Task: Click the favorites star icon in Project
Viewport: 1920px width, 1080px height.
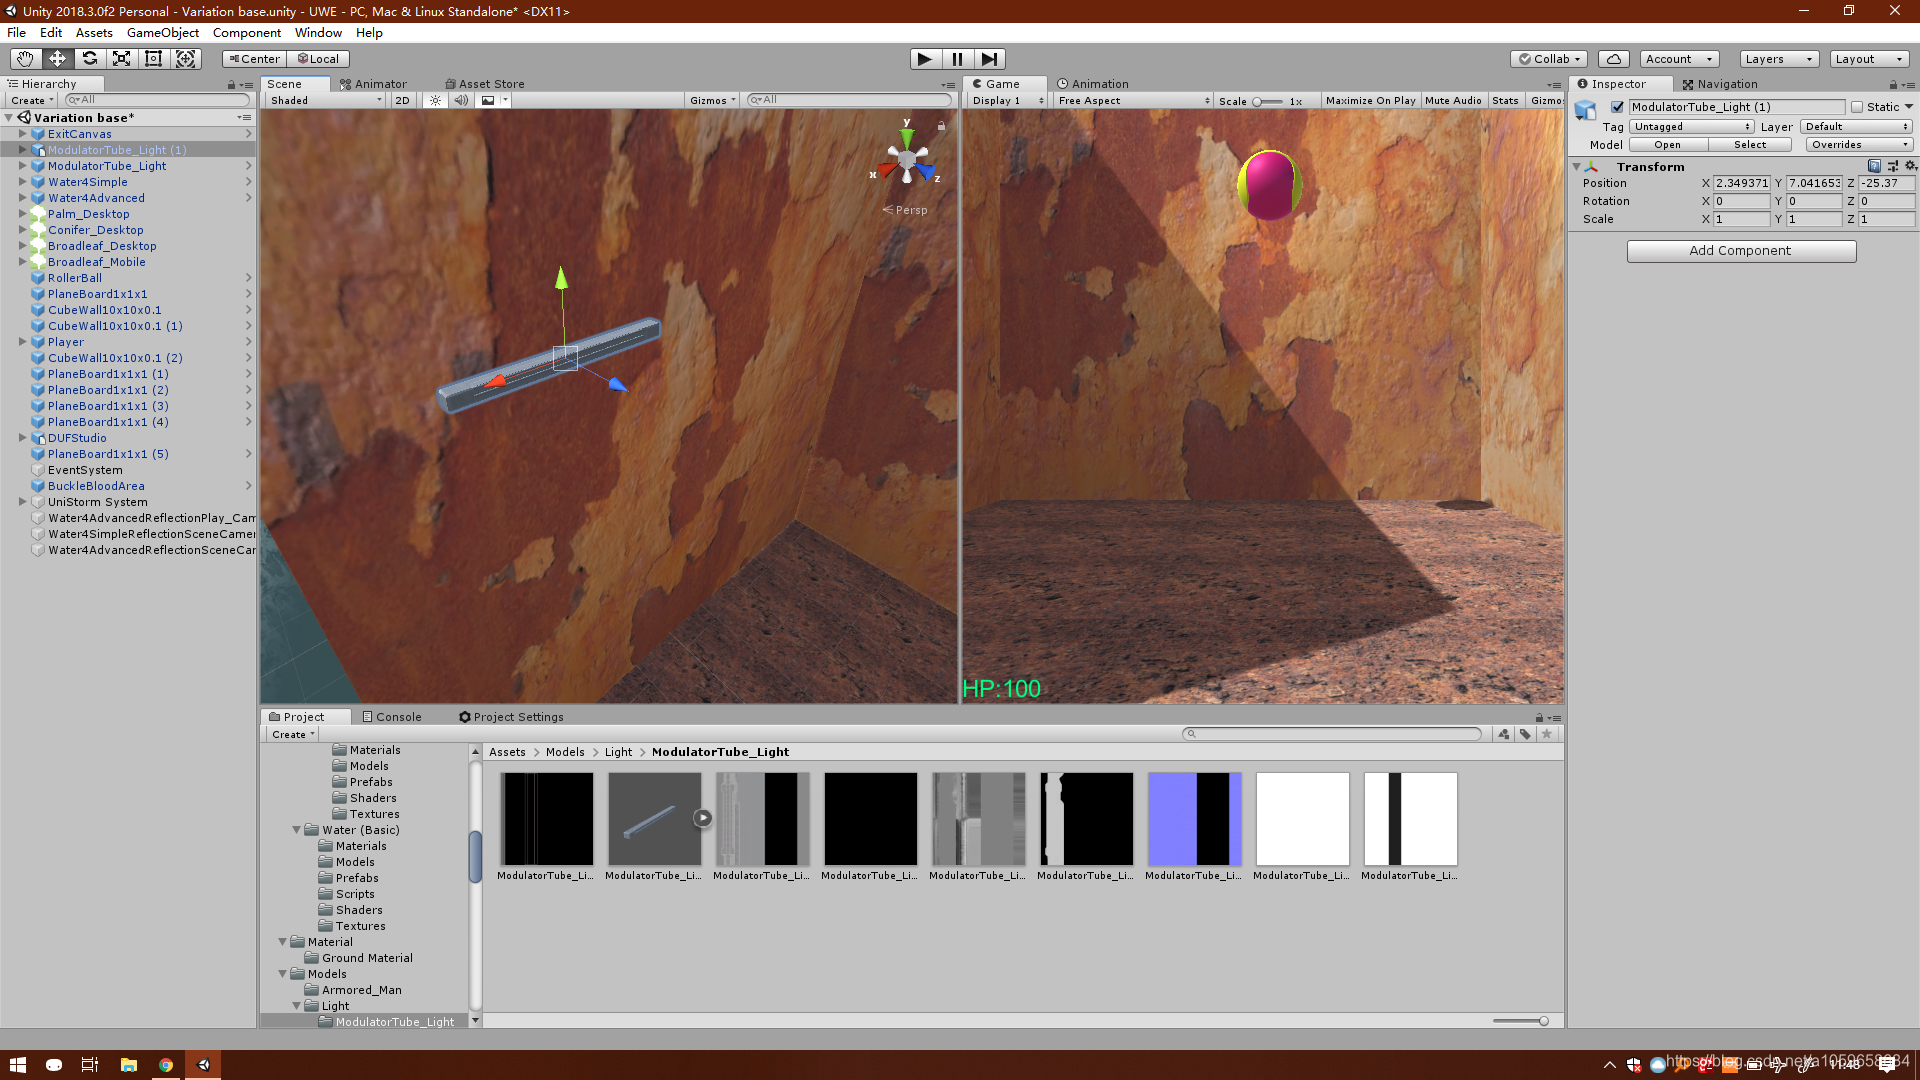Action: pos(1547,734)
